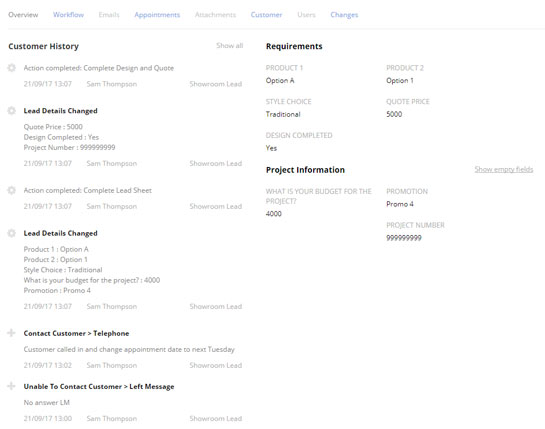The width and height of the screenshot is (545, 429).
Task: Open the Emails tab
Action: click(109, 15)
